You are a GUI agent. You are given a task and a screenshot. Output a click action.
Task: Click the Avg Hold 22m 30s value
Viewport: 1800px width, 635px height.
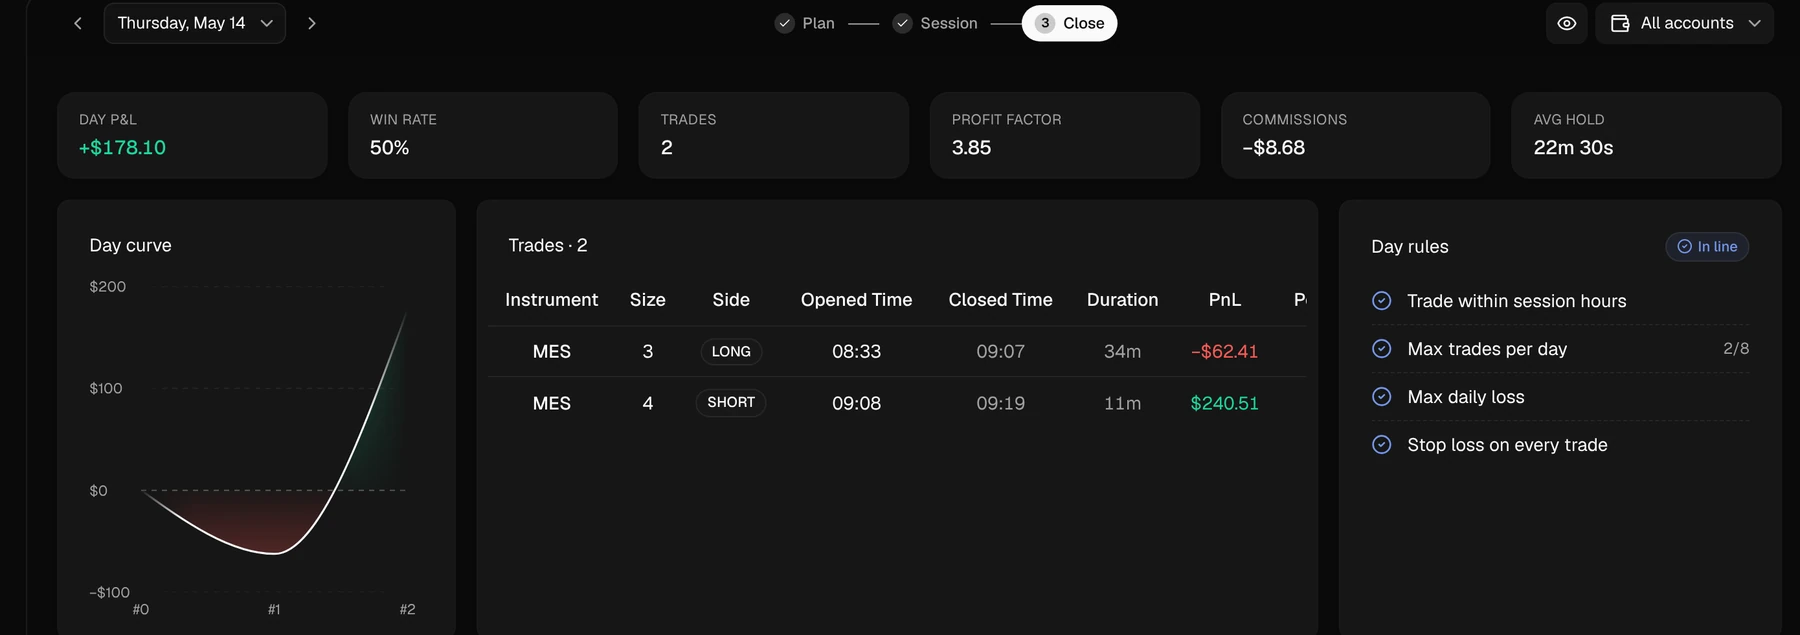(1573, 148)
